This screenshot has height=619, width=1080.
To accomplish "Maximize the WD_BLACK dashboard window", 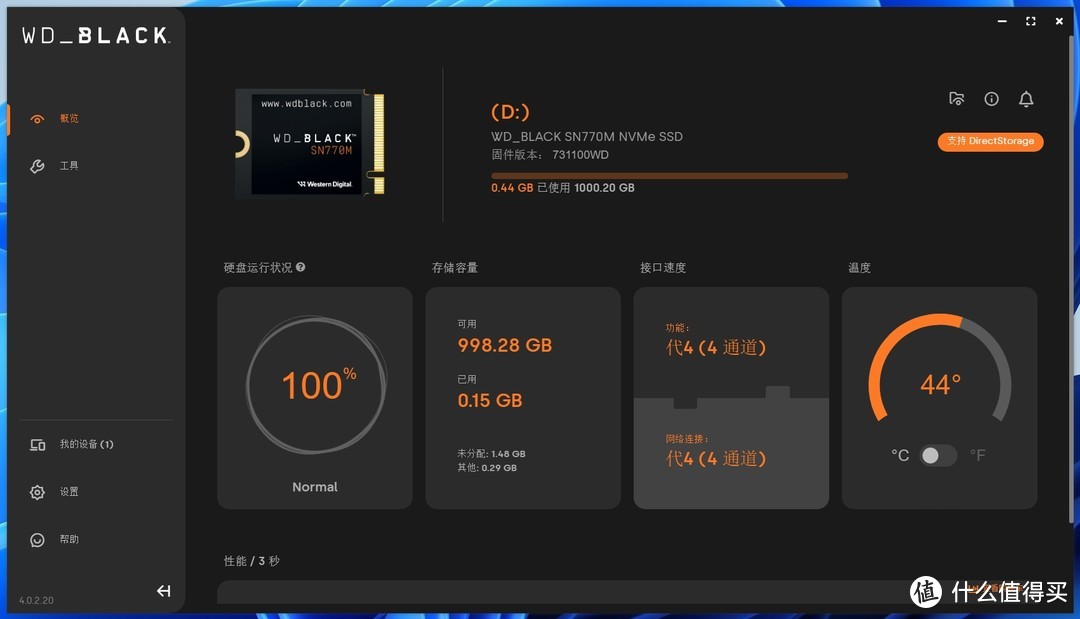I will click(x=1030, y=21).
